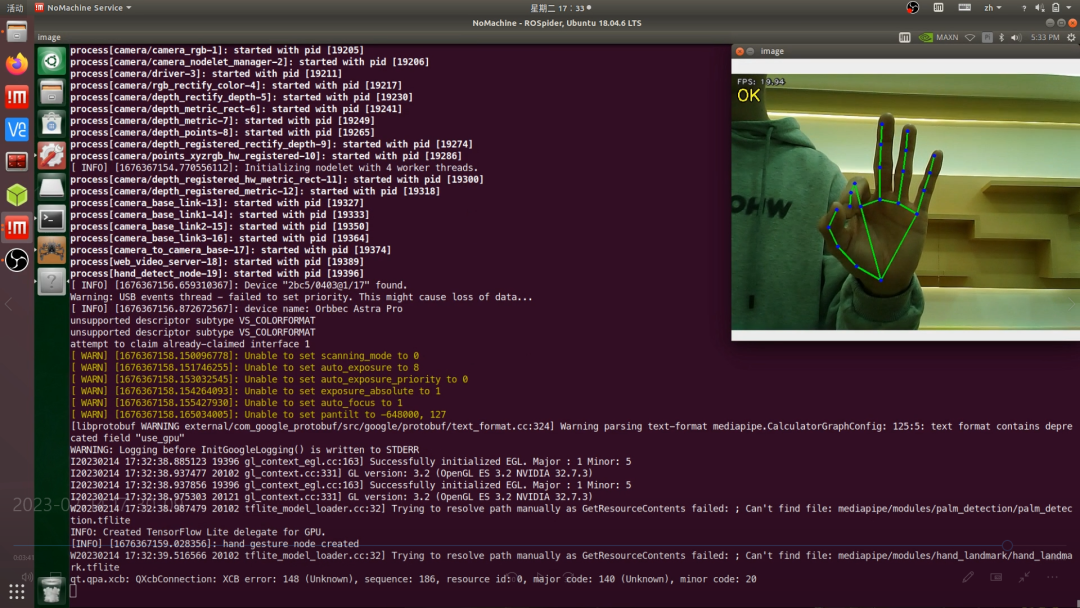
Task: Click the Terminal icon in remote launcher
Action: pos(52,218)
